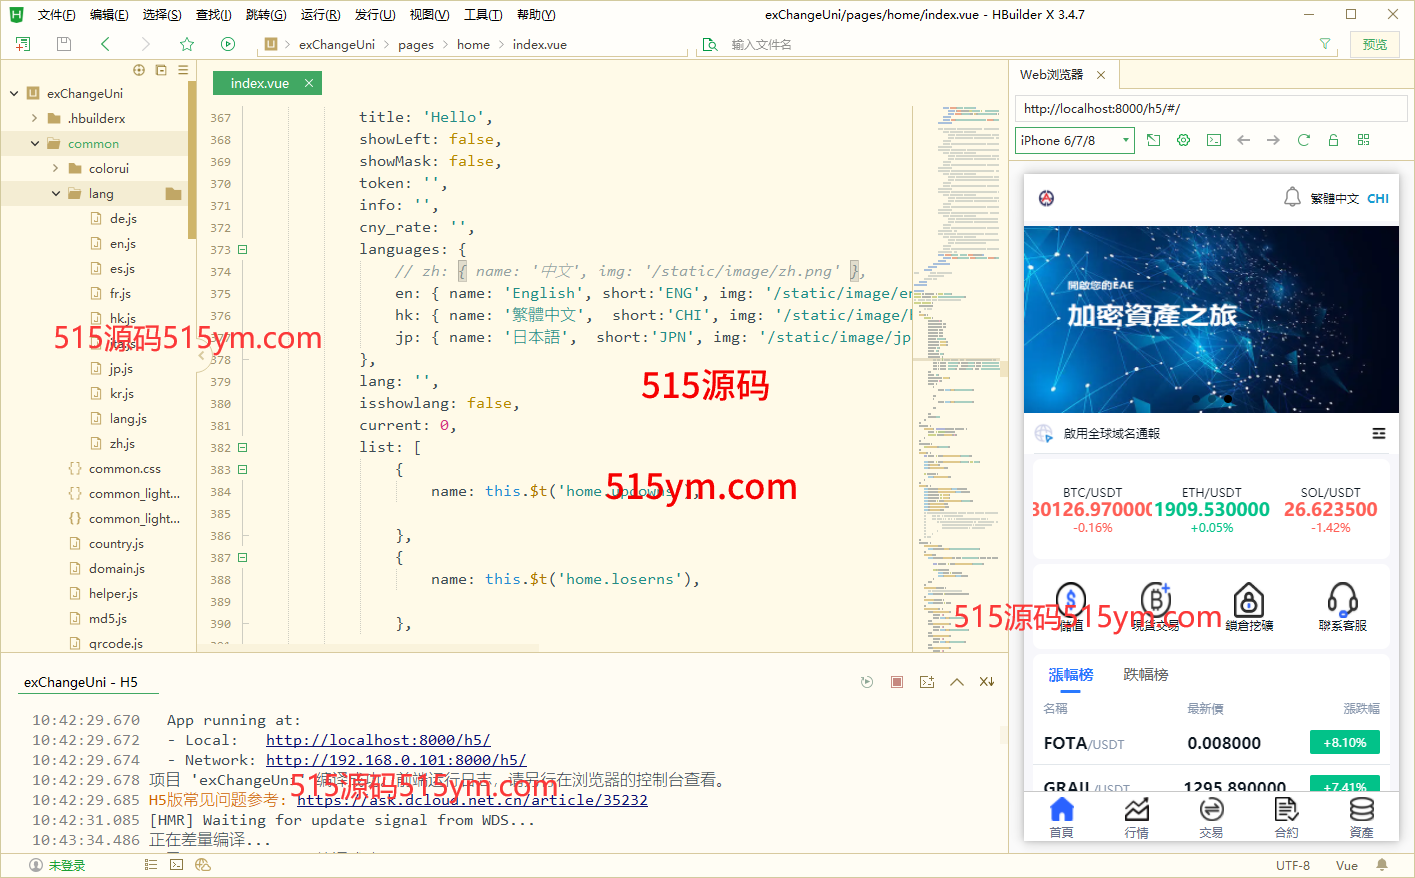
Task: Open the 运行(R) menu
Action: pos(320,15)
